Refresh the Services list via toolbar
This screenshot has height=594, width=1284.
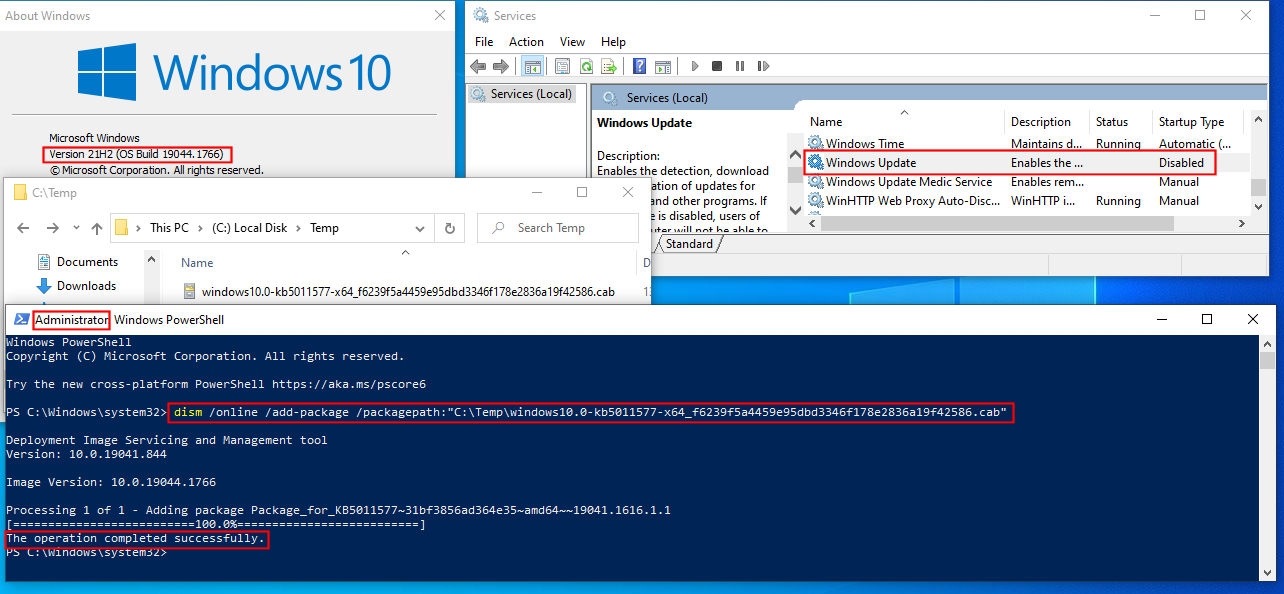click(x=586, y=66)
